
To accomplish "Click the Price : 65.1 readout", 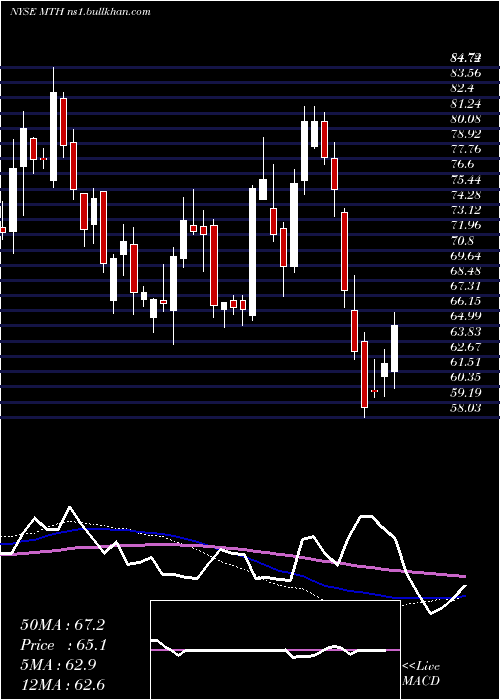I will pos(64,645).
